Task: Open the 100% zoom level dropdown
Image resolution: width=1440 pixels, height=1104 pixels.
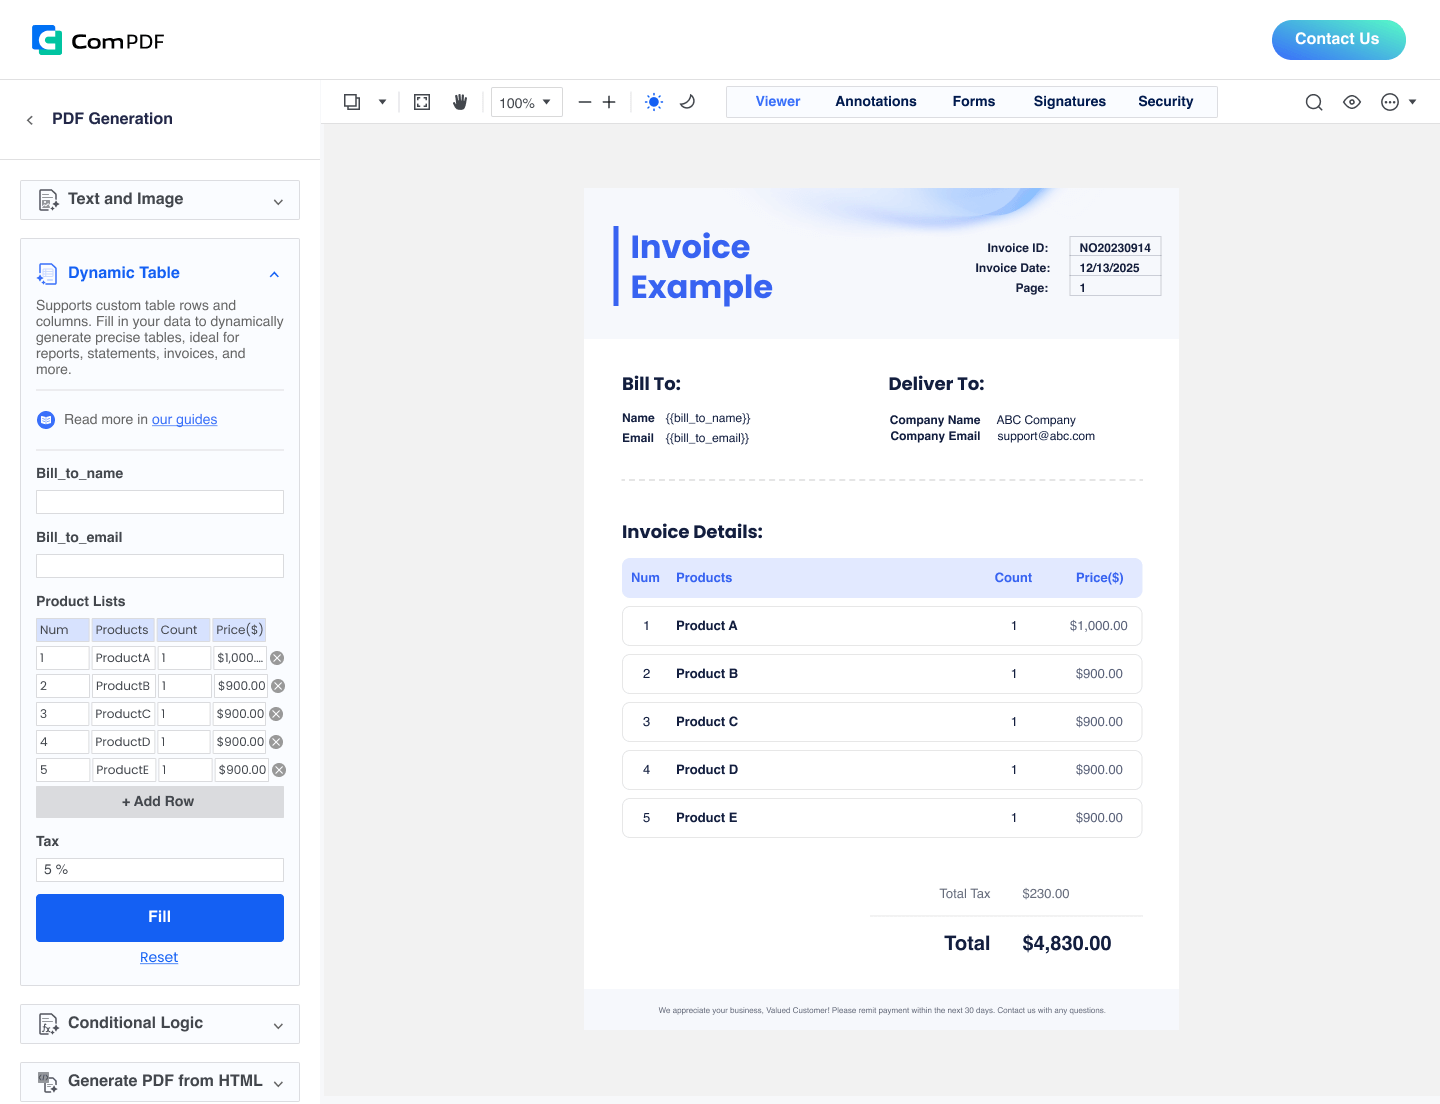Action: 526,102
